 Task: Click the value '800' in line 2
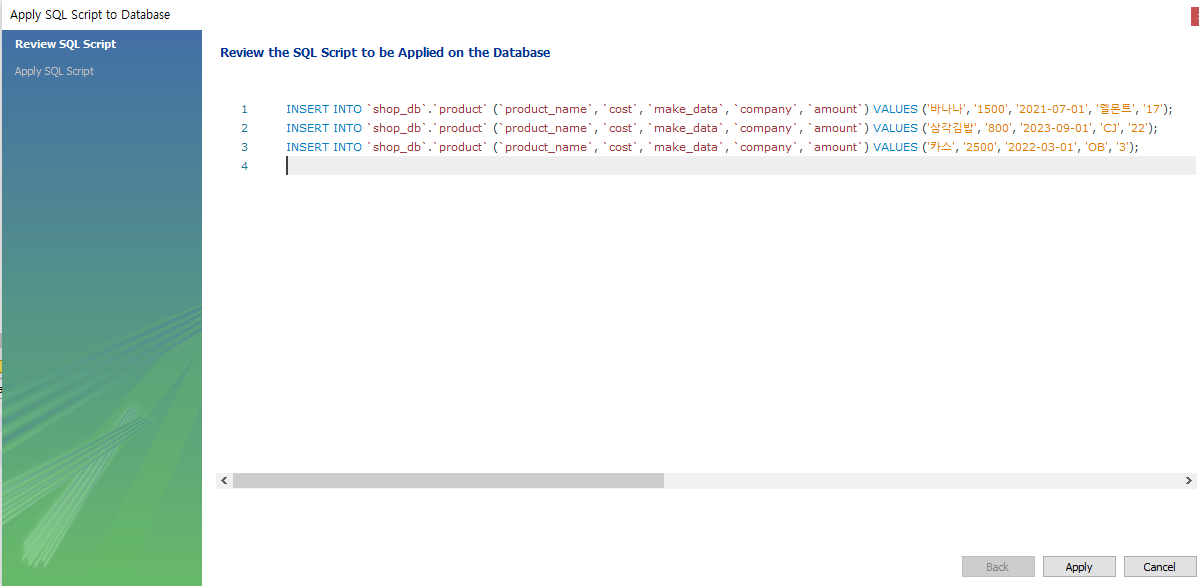[999, 128]
